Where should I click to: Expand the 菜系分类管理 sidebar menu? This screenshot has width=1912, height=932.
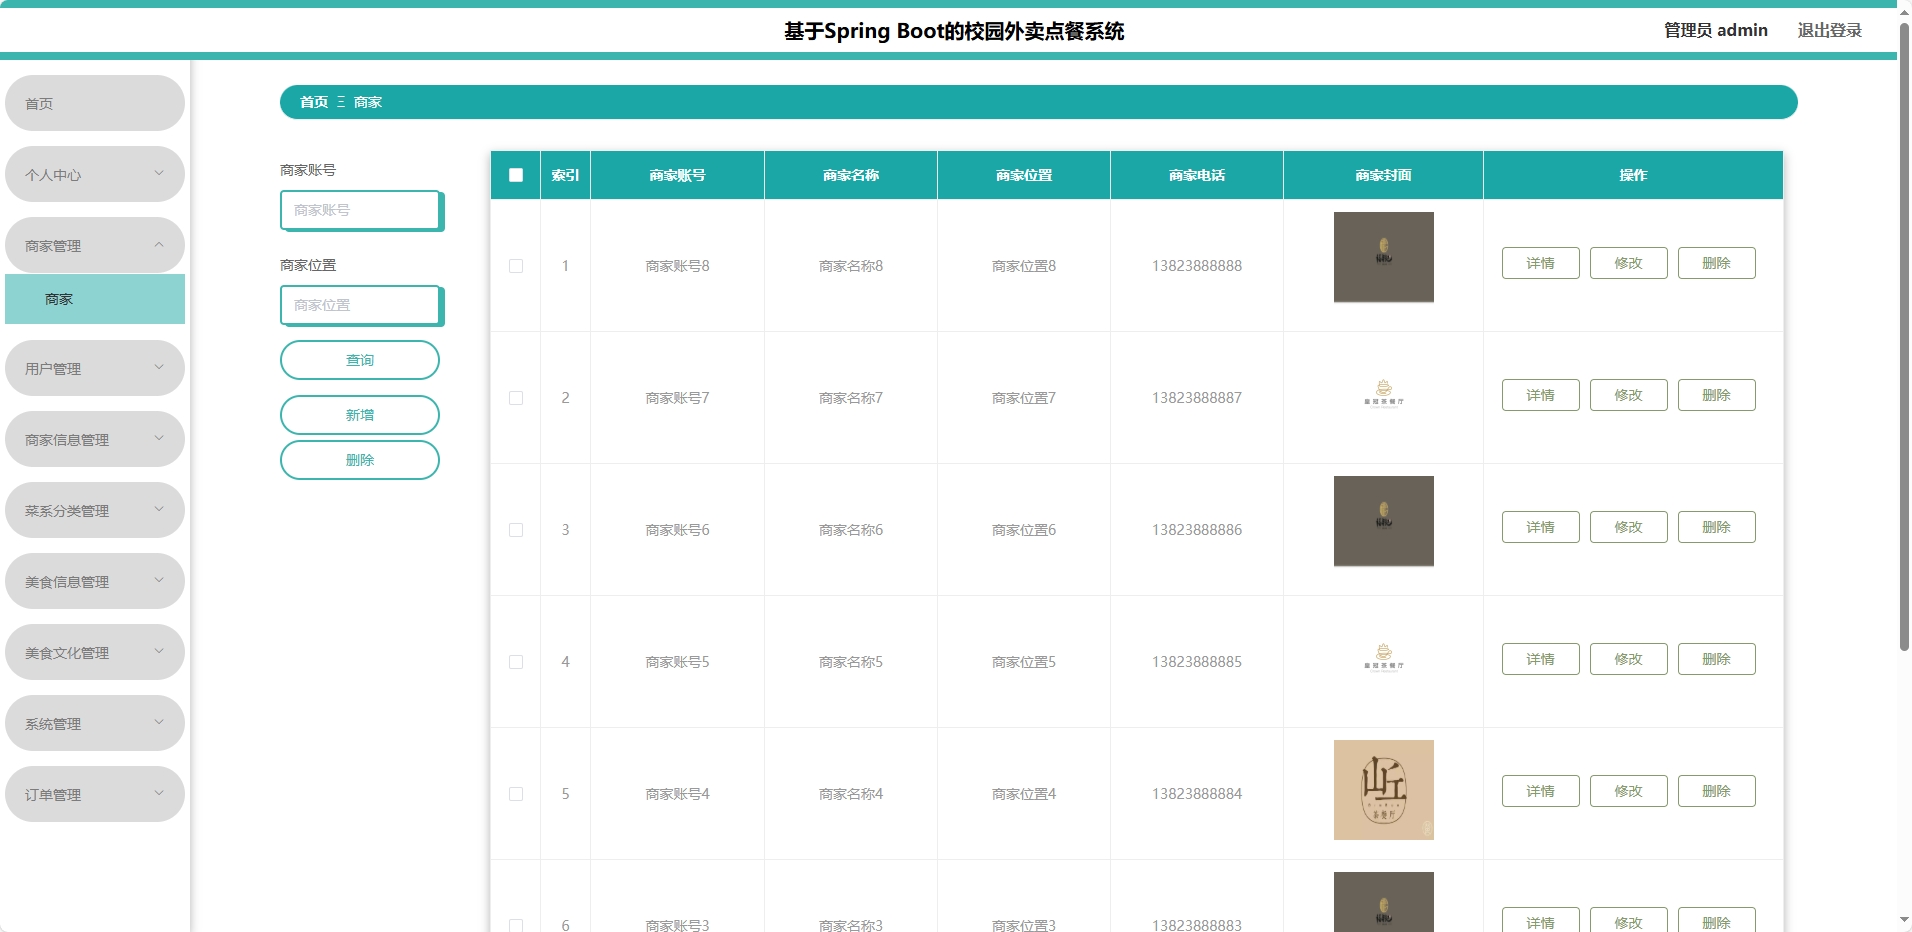click(95, 510)
